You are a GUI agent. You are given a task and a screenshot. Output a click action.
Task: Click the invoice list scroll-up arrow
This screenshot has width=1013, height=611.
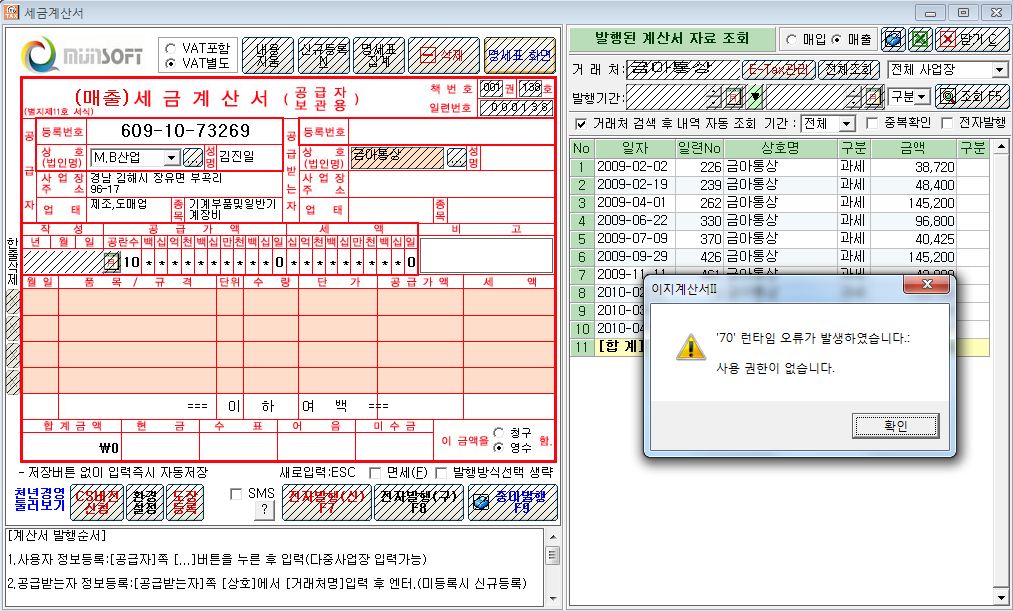tap(1001, 147)
